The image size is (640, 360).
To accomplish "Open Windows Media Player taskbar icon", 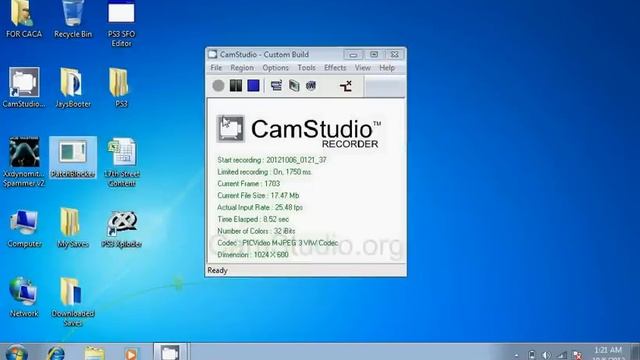I will (131, 353).
